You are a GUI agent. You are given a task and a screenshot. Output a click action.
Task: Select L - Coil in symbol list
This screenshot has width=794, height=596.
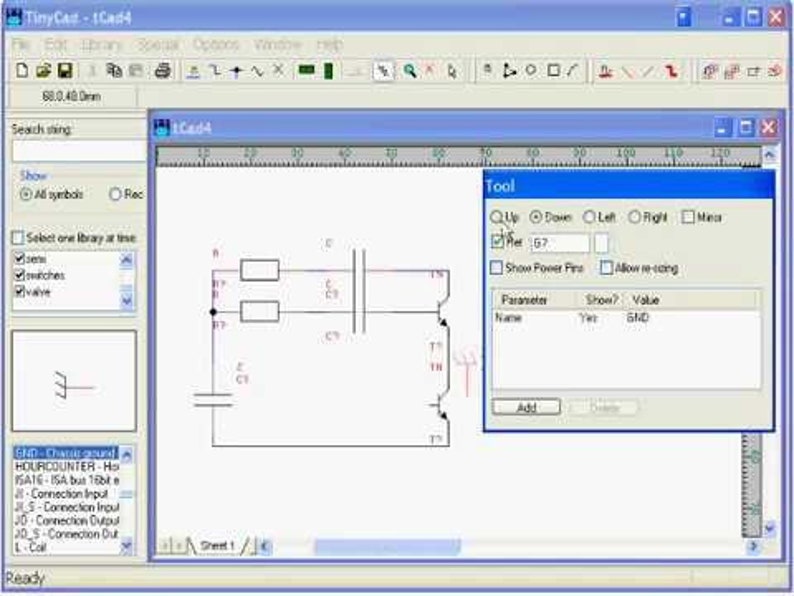31,547
